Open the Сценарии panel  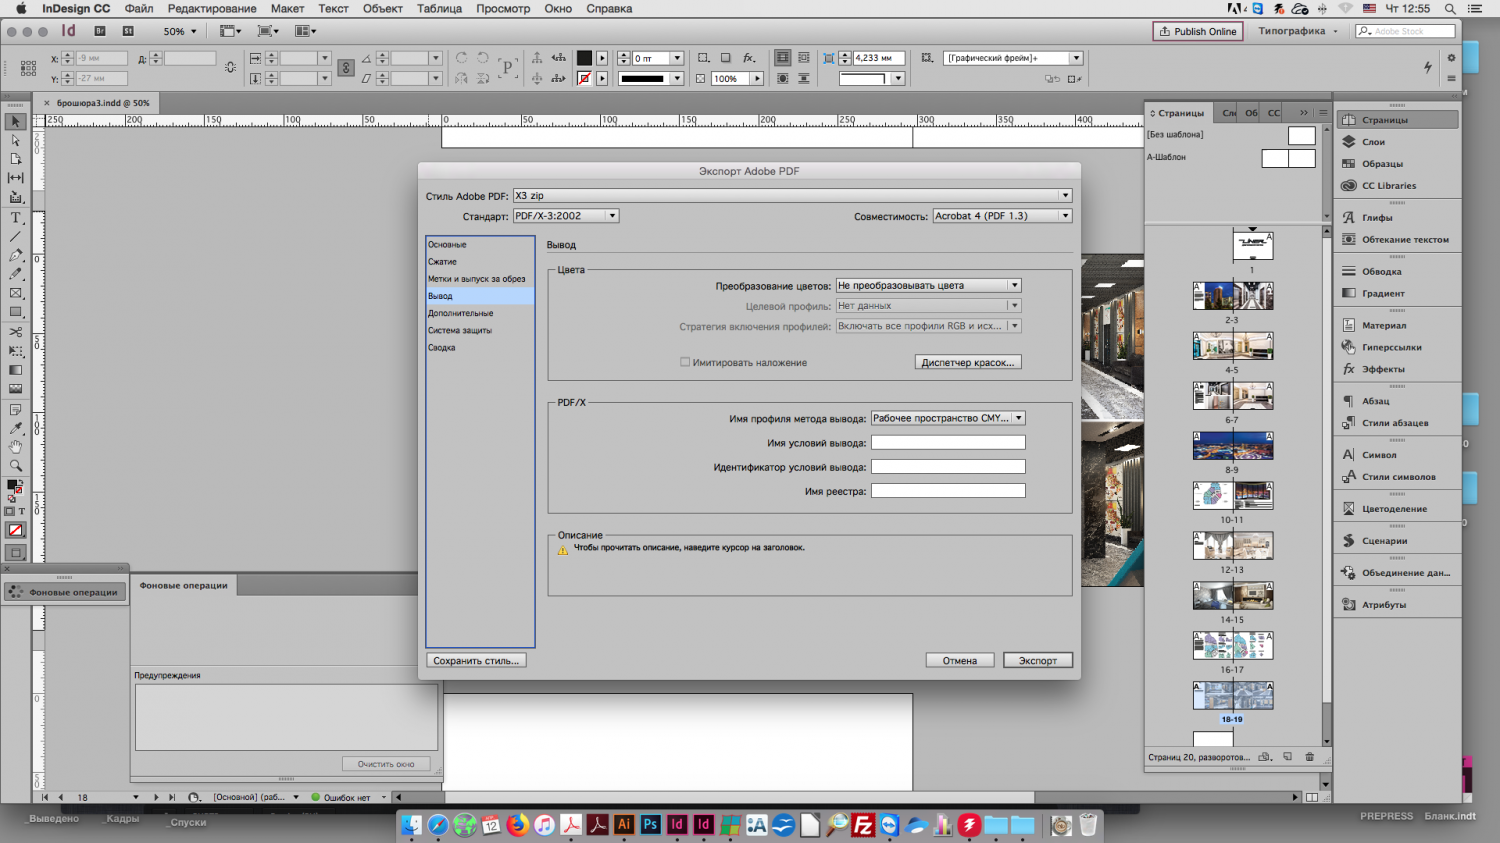point(1384,541)
